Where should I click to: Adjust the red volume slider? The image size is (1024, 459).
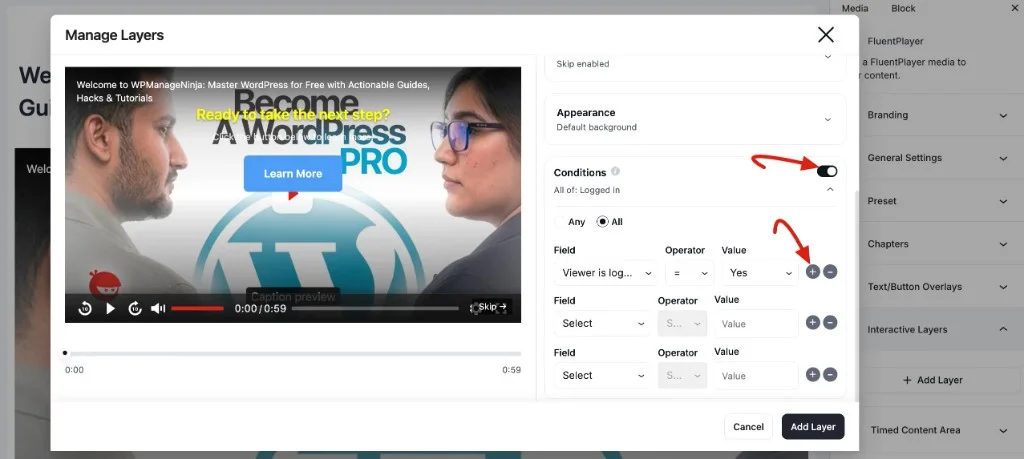(x=197, y=308)
